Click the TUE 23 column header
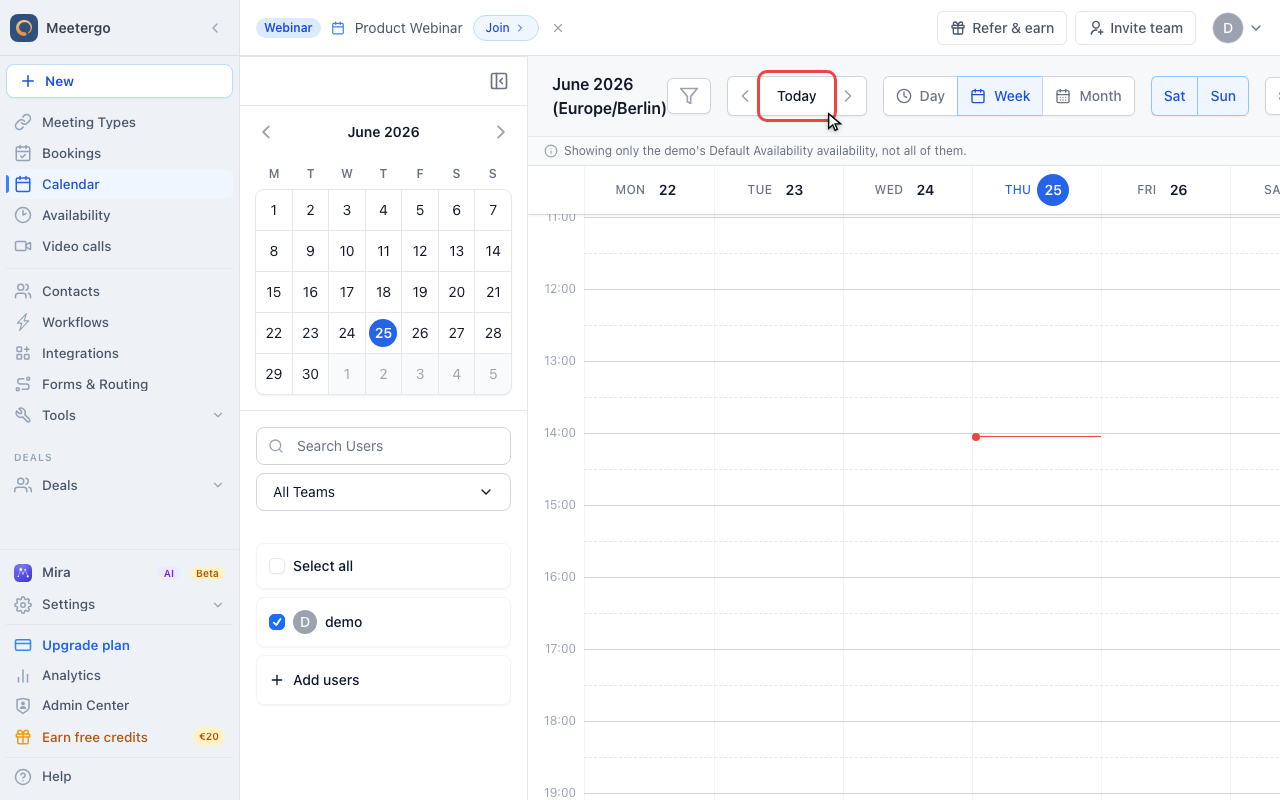The height and width of the screenshot is (800, 1280). point(778,190)
